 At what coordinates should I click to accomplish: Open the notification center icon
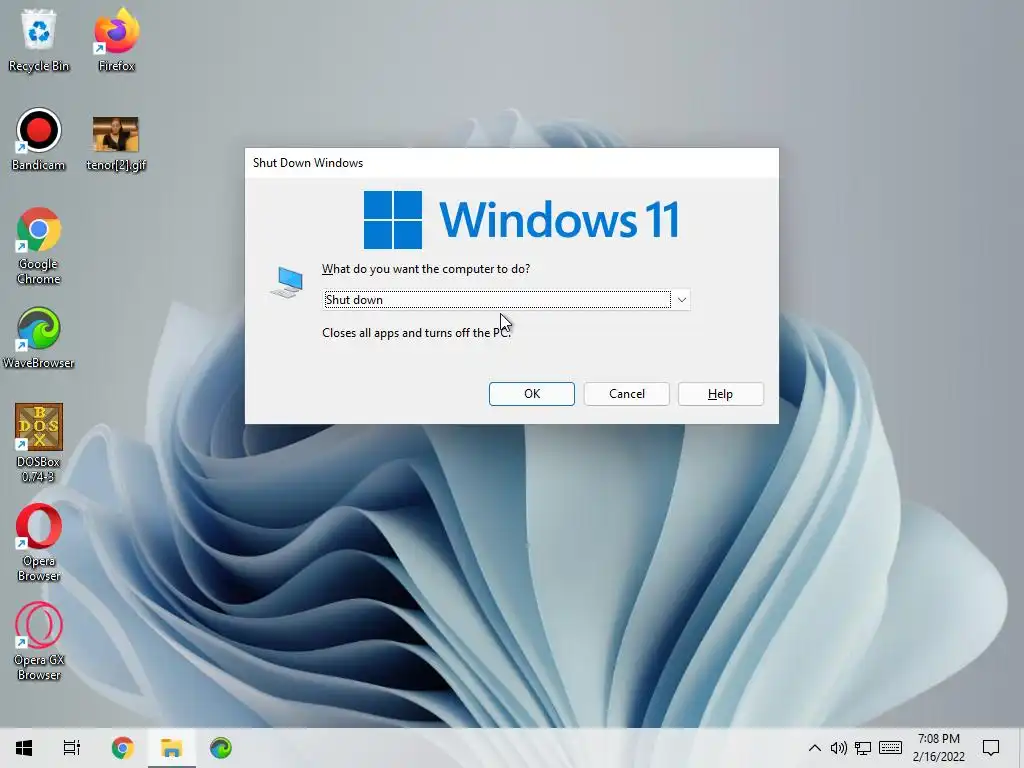[x=991, y=748]
